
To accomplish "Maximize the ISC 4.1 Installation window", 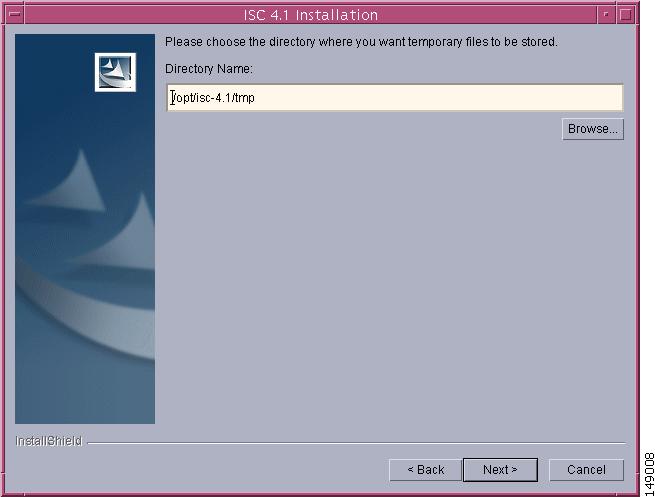I will 625,15.
